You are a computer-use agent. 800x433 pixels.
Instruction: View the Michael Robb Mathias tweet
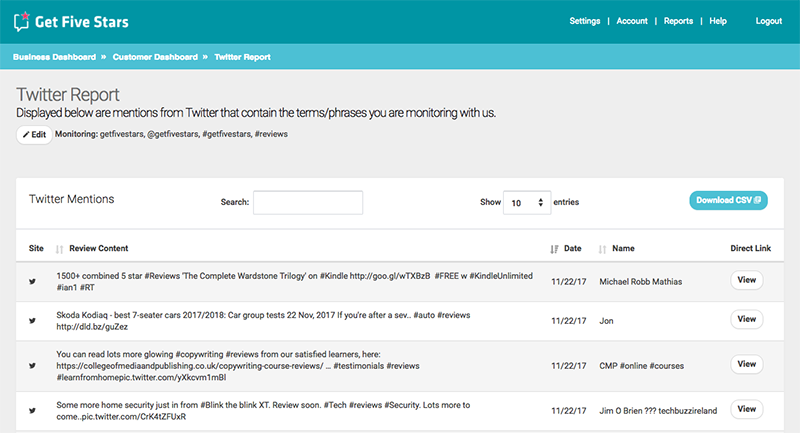(x=746, y=280)
